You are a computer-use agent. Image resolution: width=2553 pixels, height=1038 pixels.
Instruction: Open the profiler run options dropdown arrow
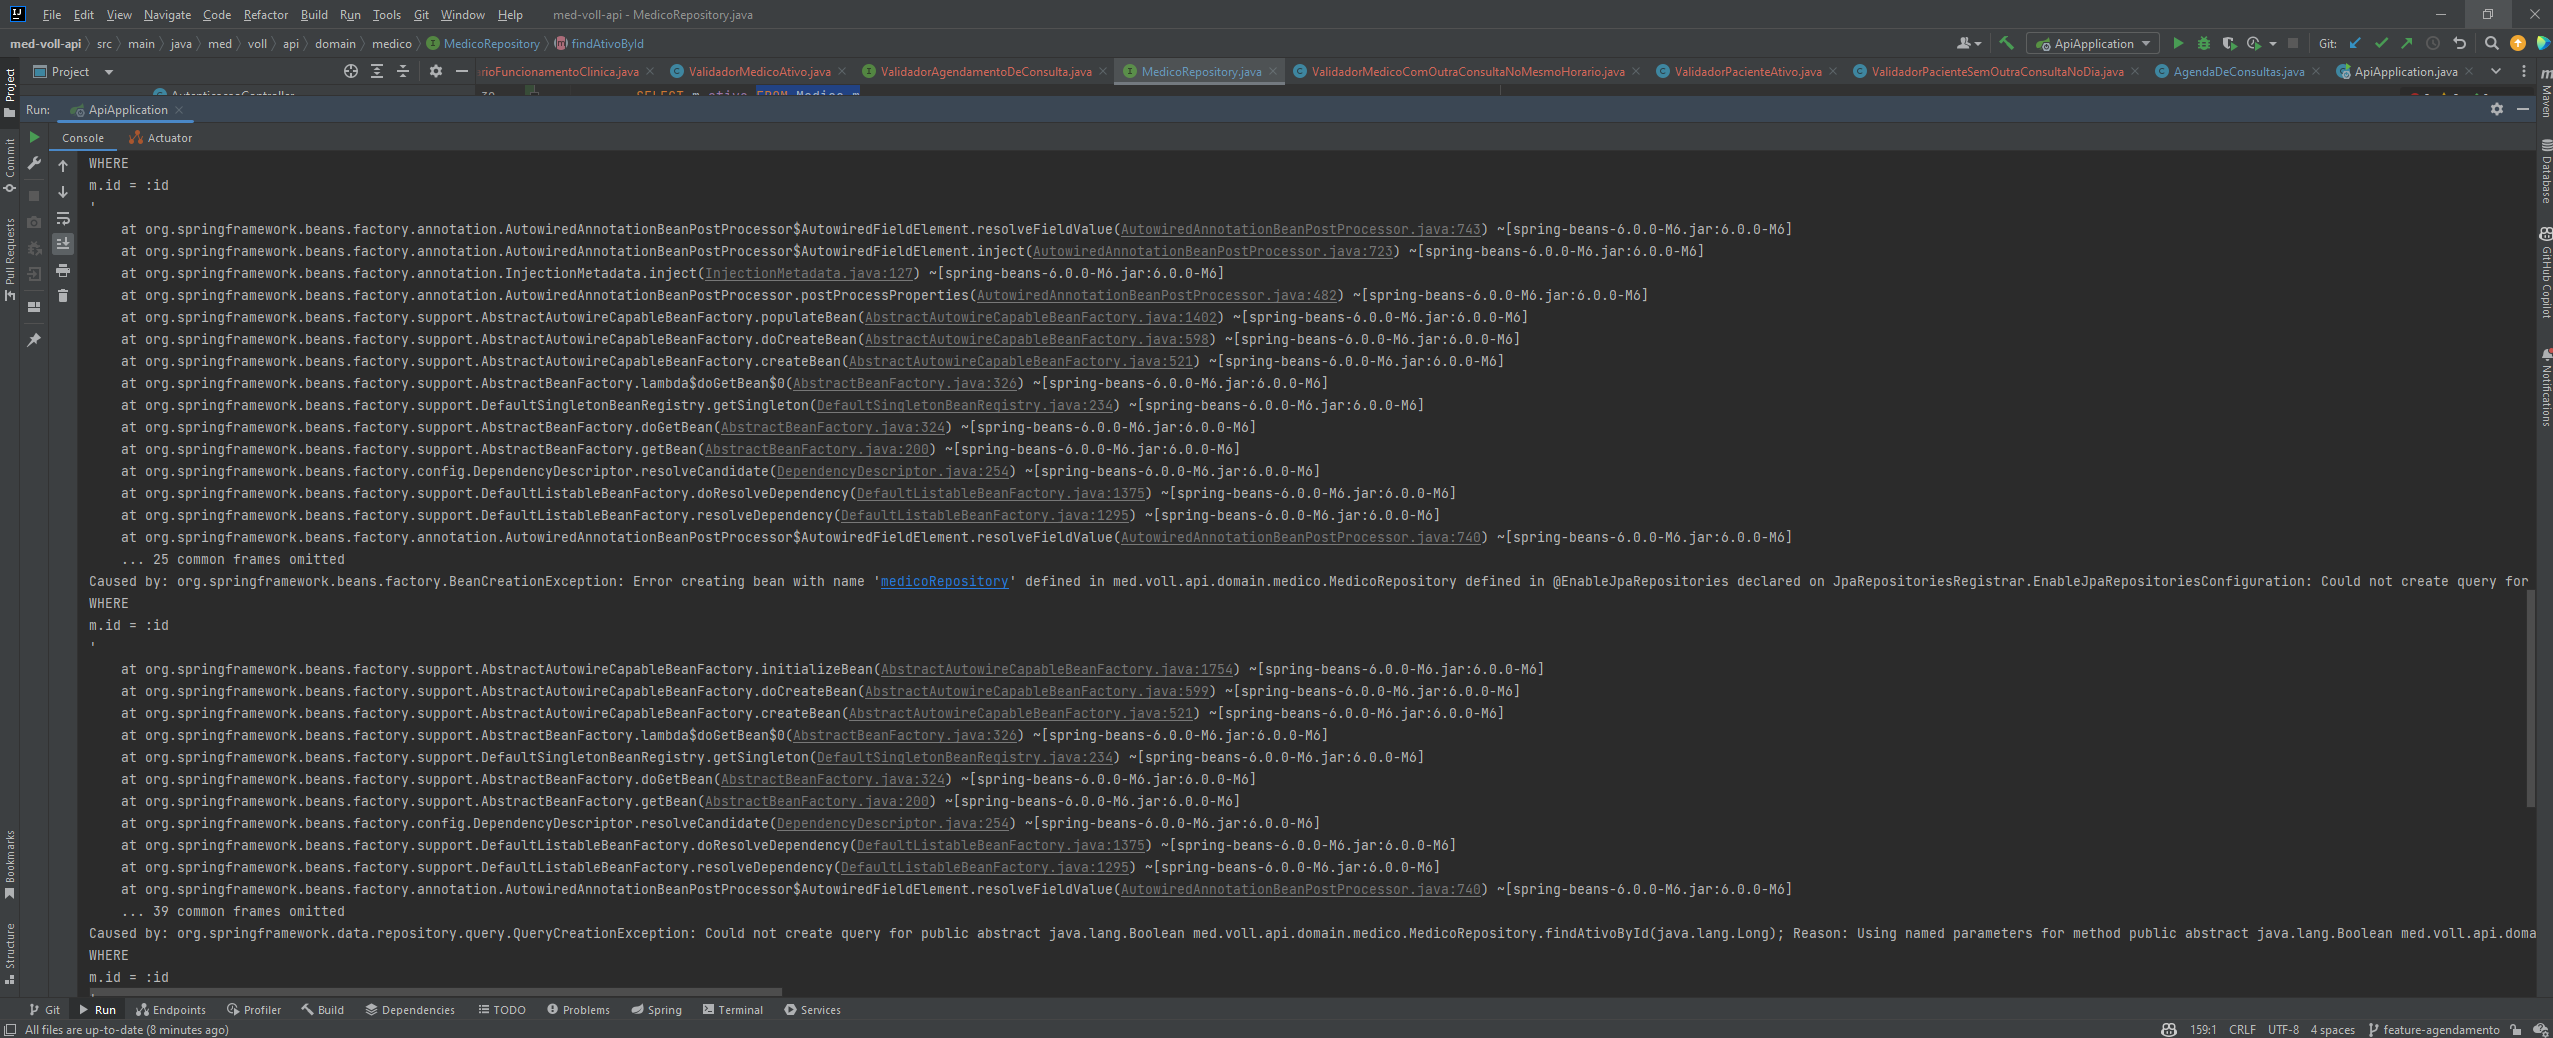2273,43
